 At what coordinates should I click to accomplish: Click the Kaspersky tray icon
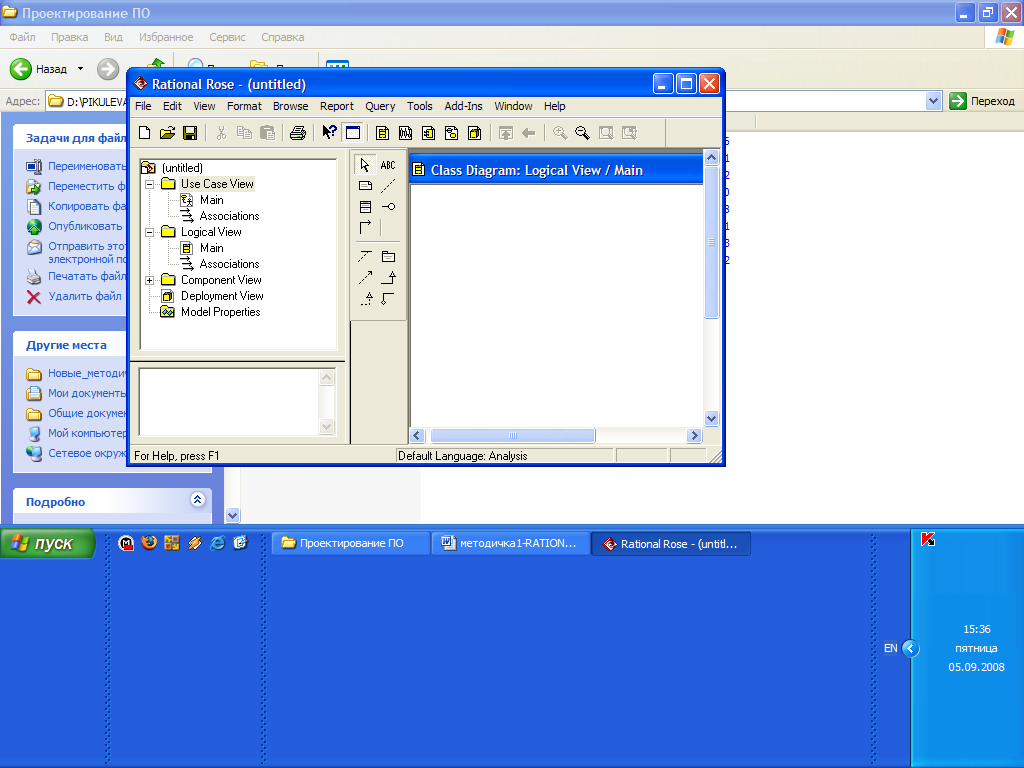click(x=927, y=539)
